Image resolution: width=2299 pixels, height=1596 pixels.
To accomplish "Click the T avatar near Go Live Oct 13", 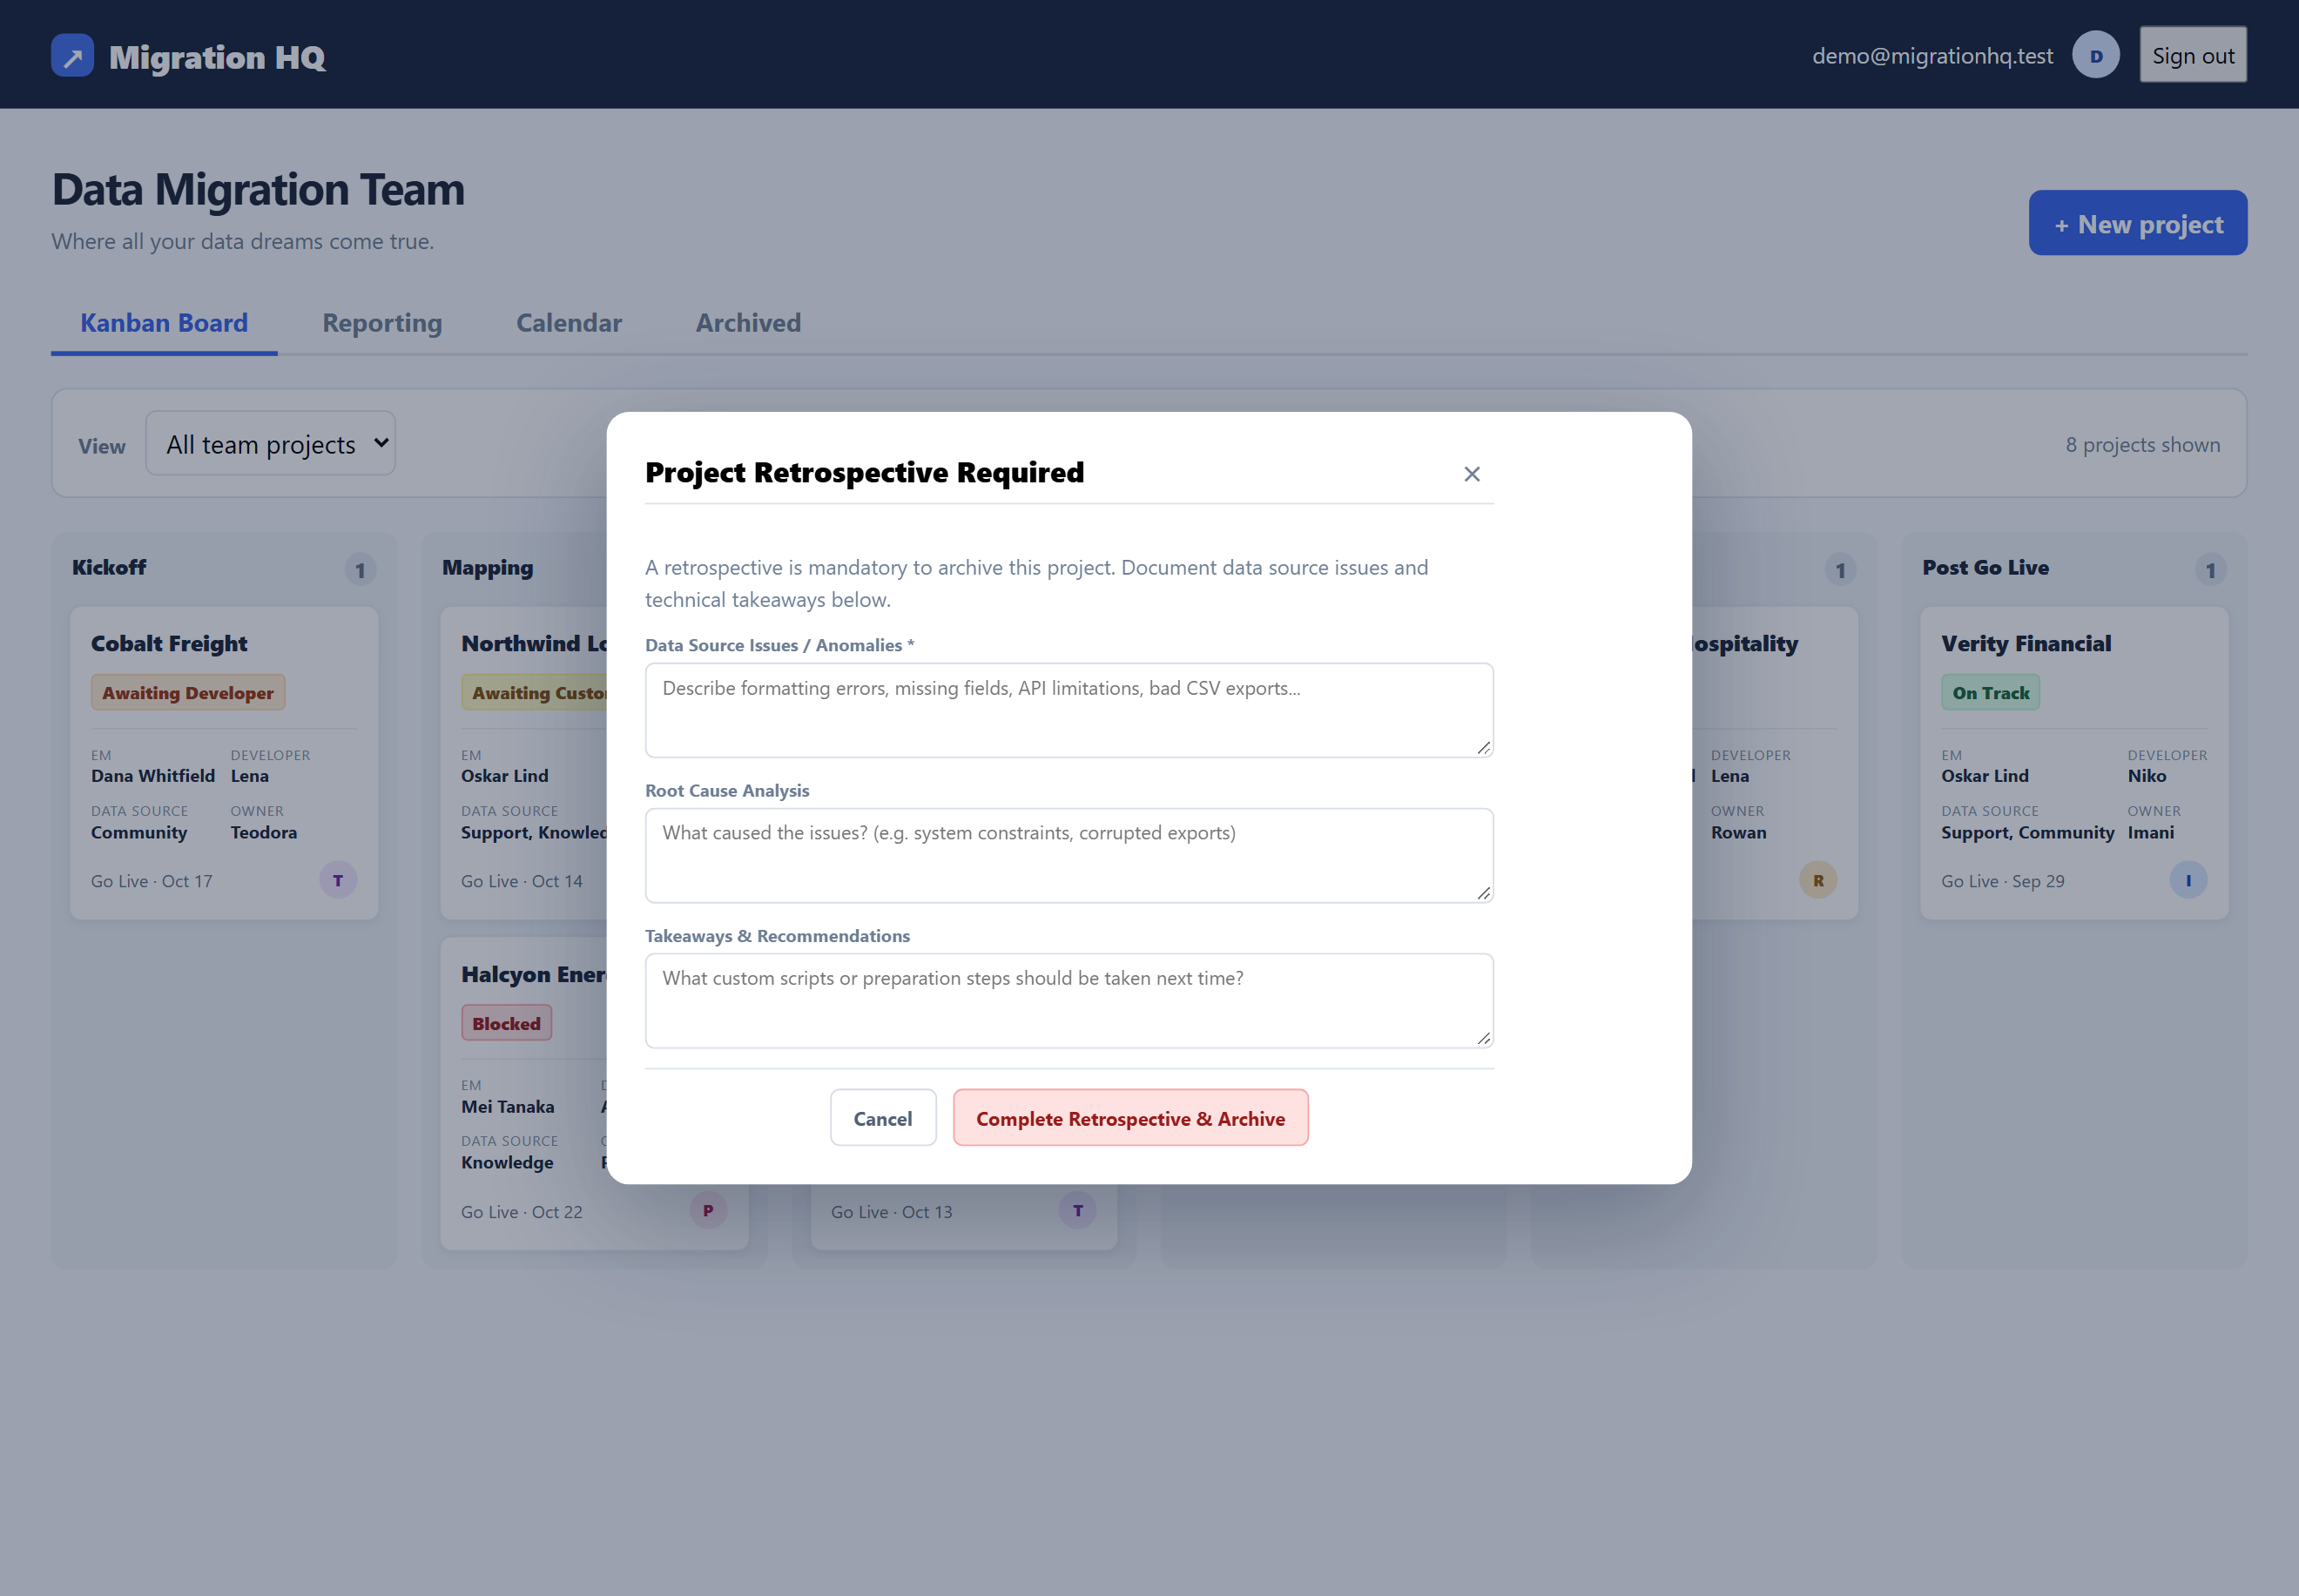I will [x=1078, y=1210].
